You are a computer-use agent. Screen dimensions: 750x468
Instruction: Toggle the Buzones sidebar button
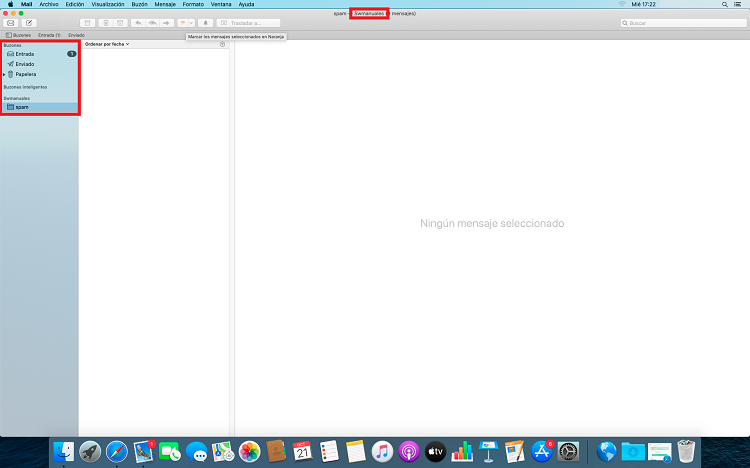click(x=19, y=35)
